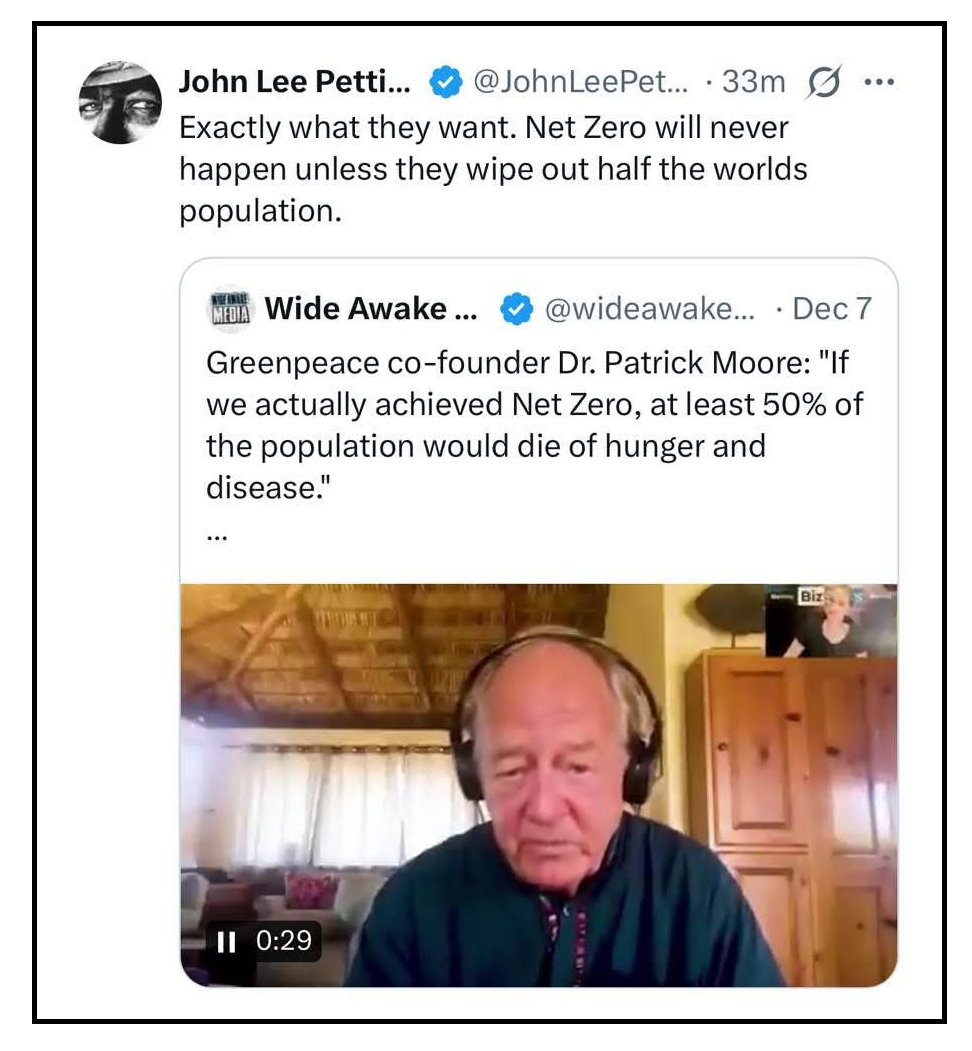This screenshot has width=972, height=1051.
Task: Click the verified badge beside Wide Awake
Action: point(515,310)
